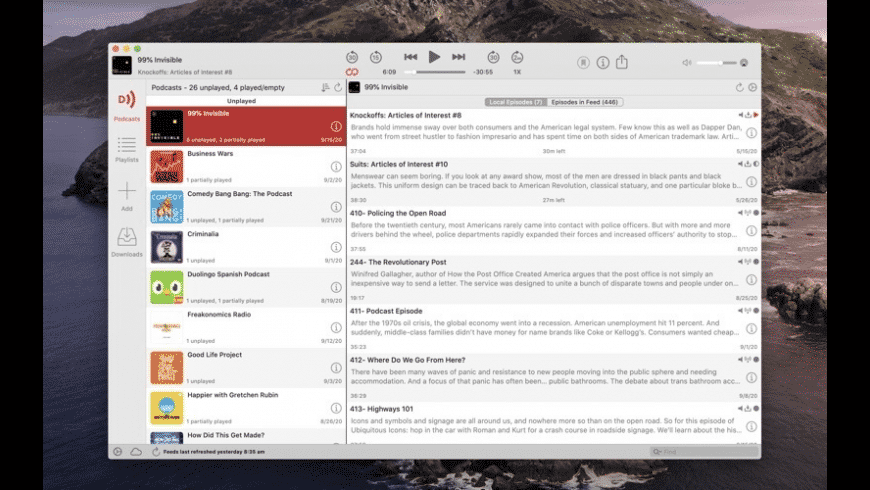870x490 pixels.
Task: Select Comedy Bang Bang: The Podcast
Action: [246, 206]
